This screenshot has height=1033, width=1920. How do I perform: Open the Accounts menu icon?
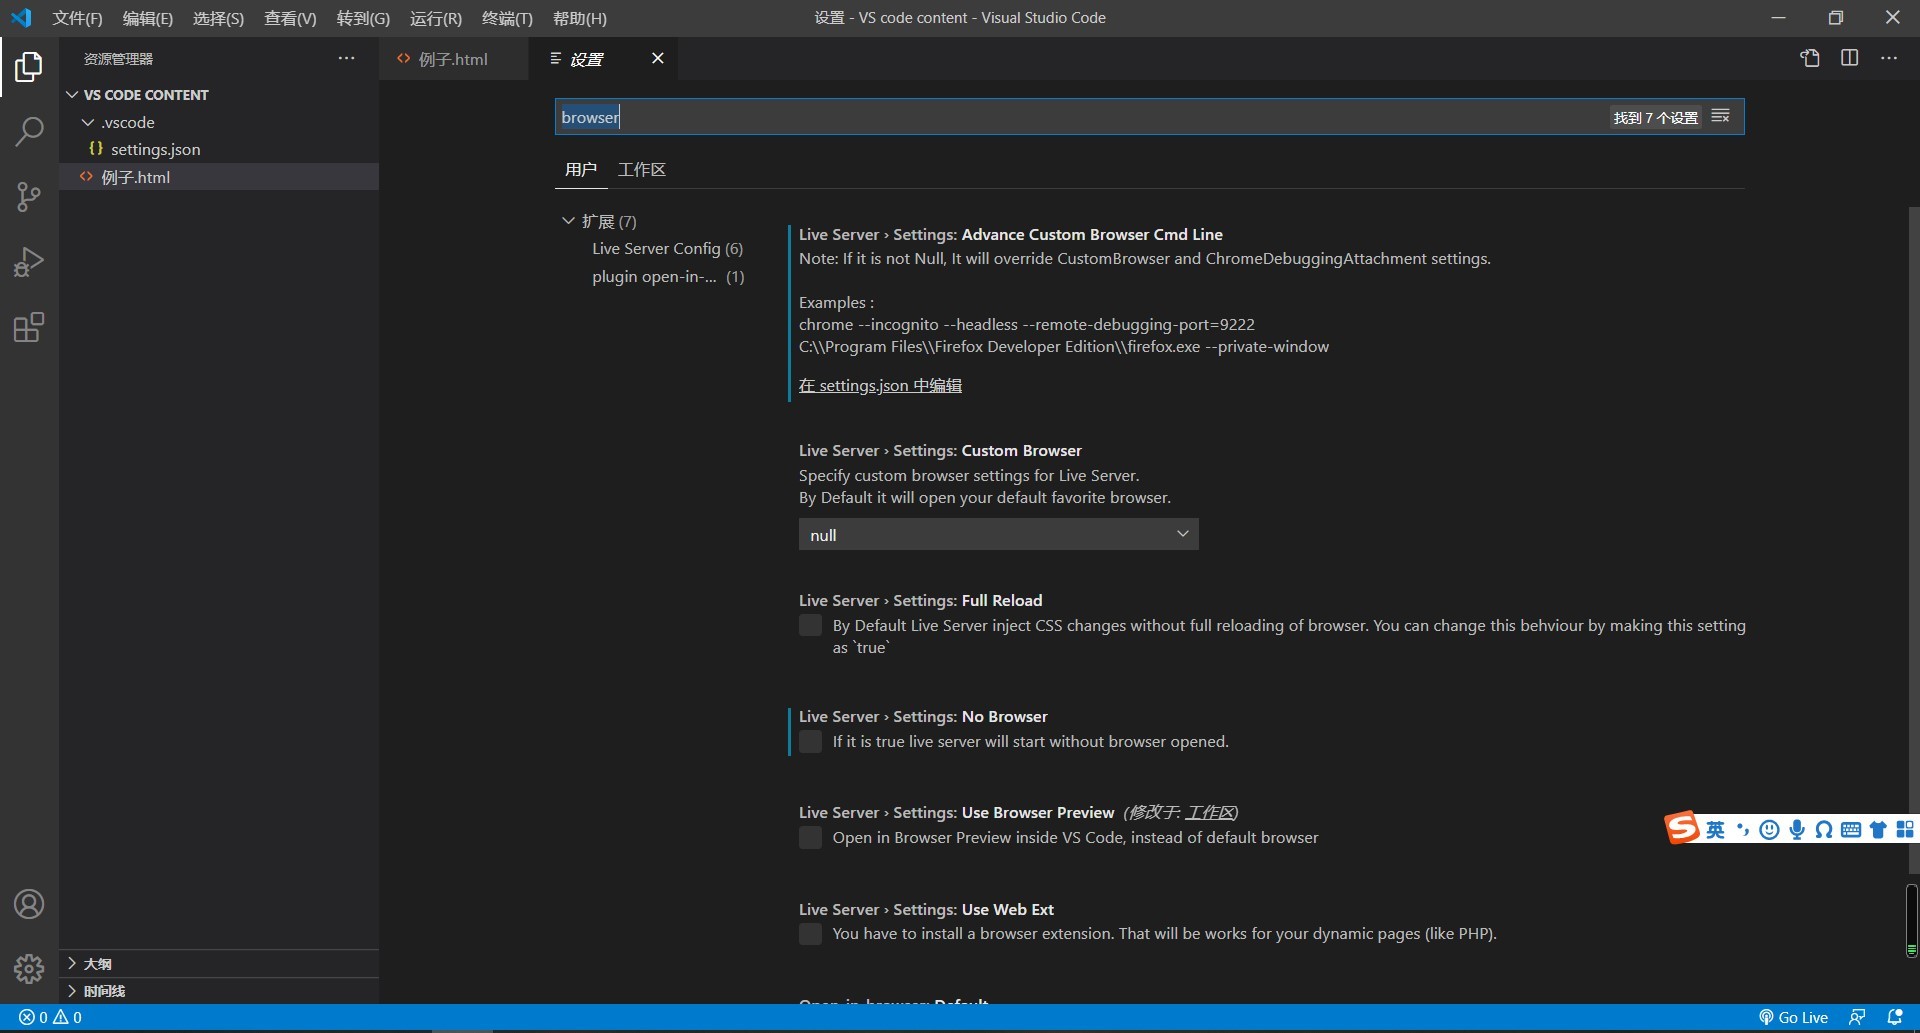click(29, 904)
